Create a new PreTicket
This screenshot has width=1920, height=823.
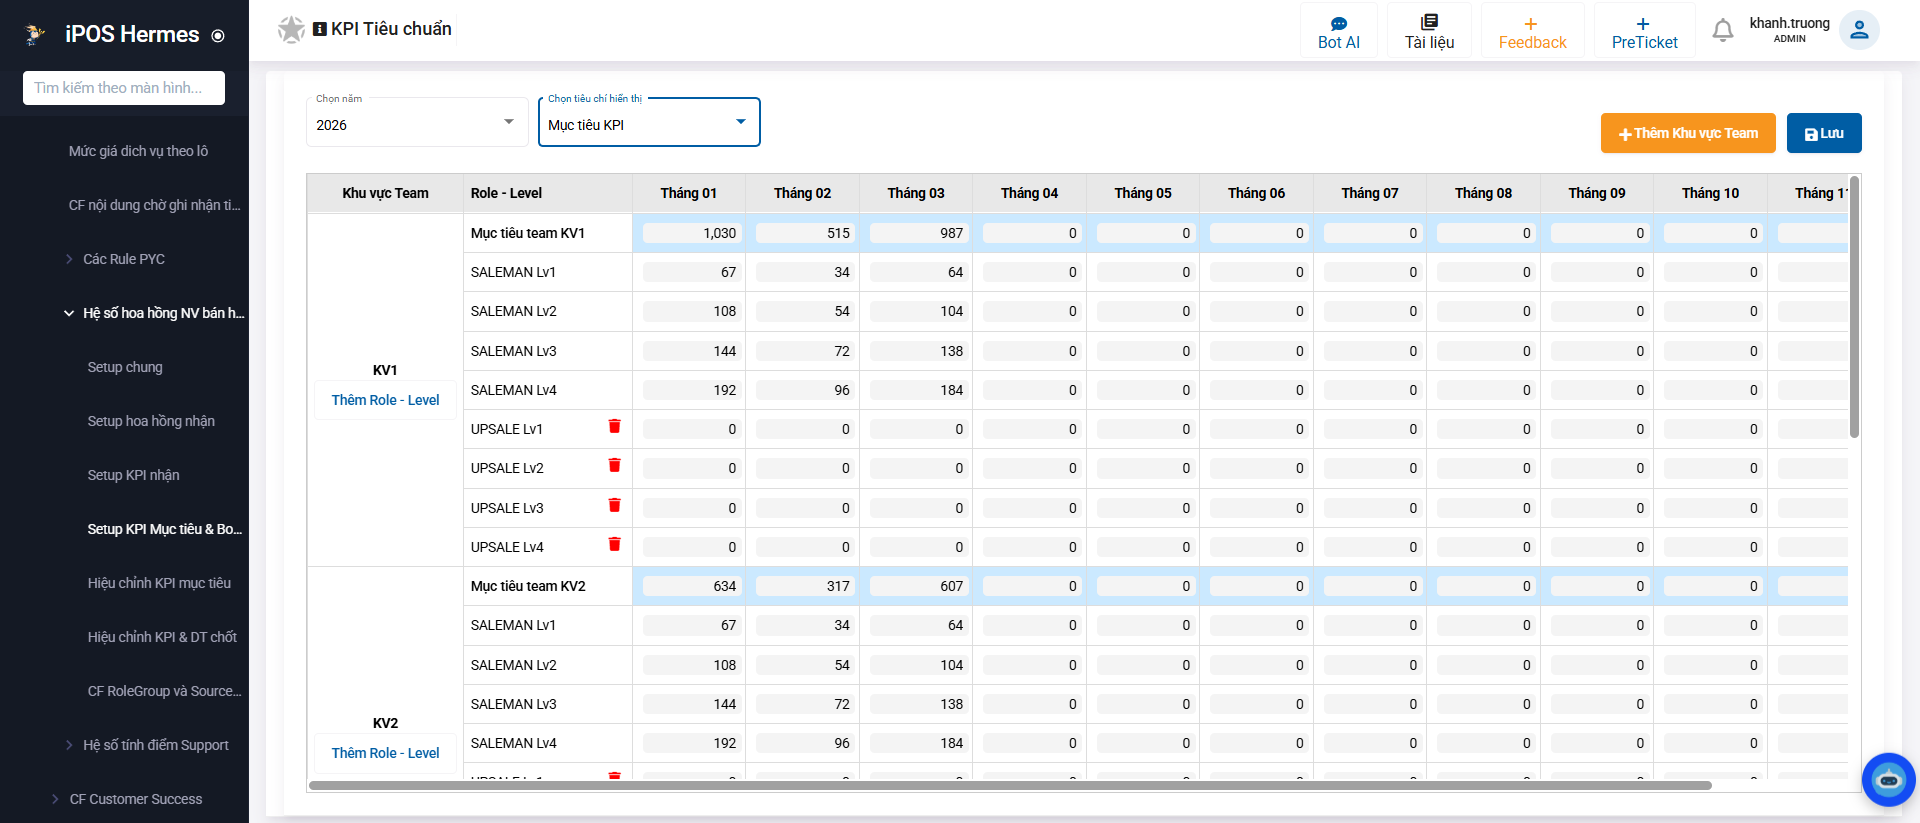pos(1644,32)
